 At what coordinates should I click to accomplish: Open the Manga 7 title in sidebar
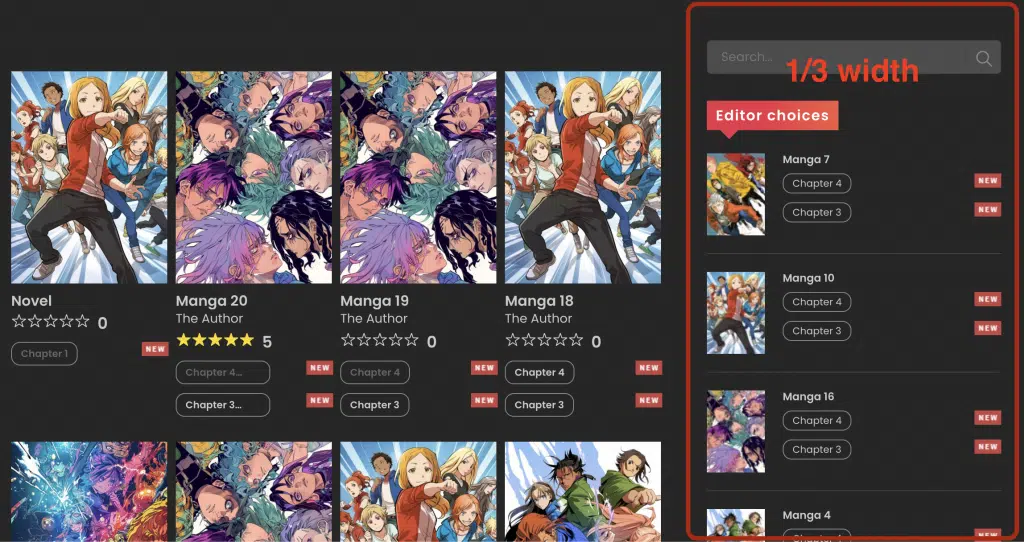tap(806, 159)
